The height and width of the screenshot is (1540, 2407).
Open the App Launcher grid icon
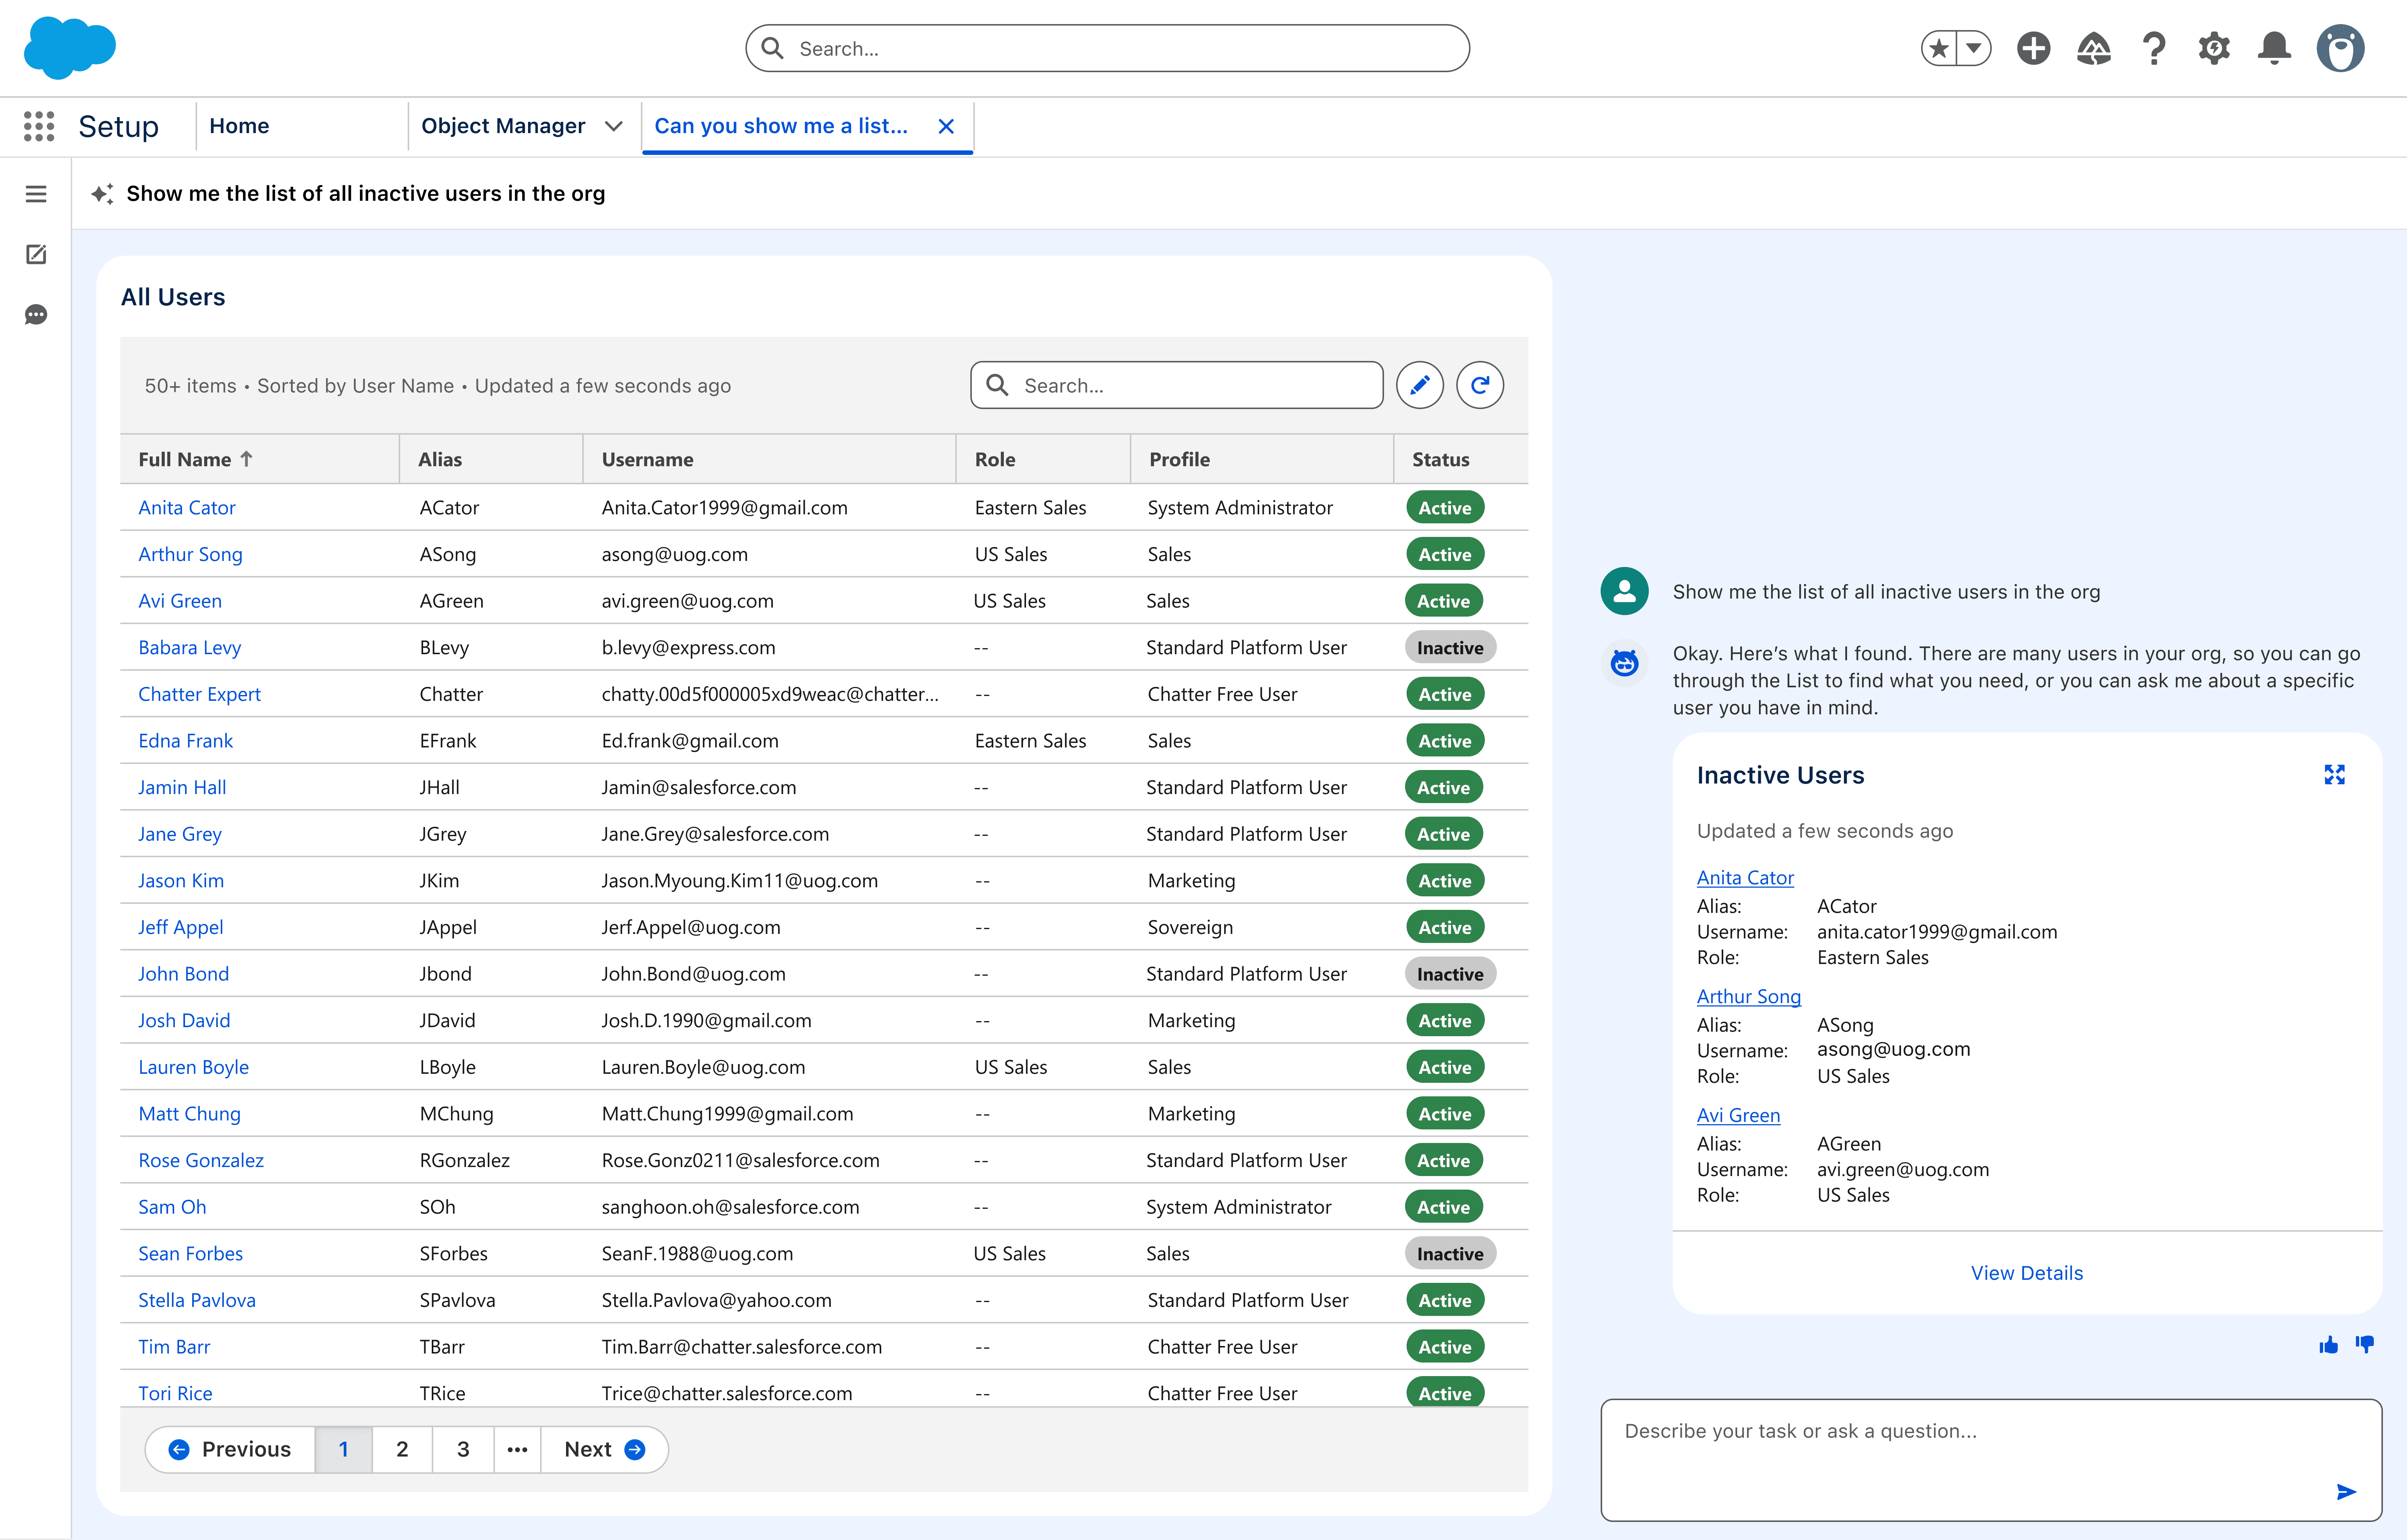coord(39,126)
